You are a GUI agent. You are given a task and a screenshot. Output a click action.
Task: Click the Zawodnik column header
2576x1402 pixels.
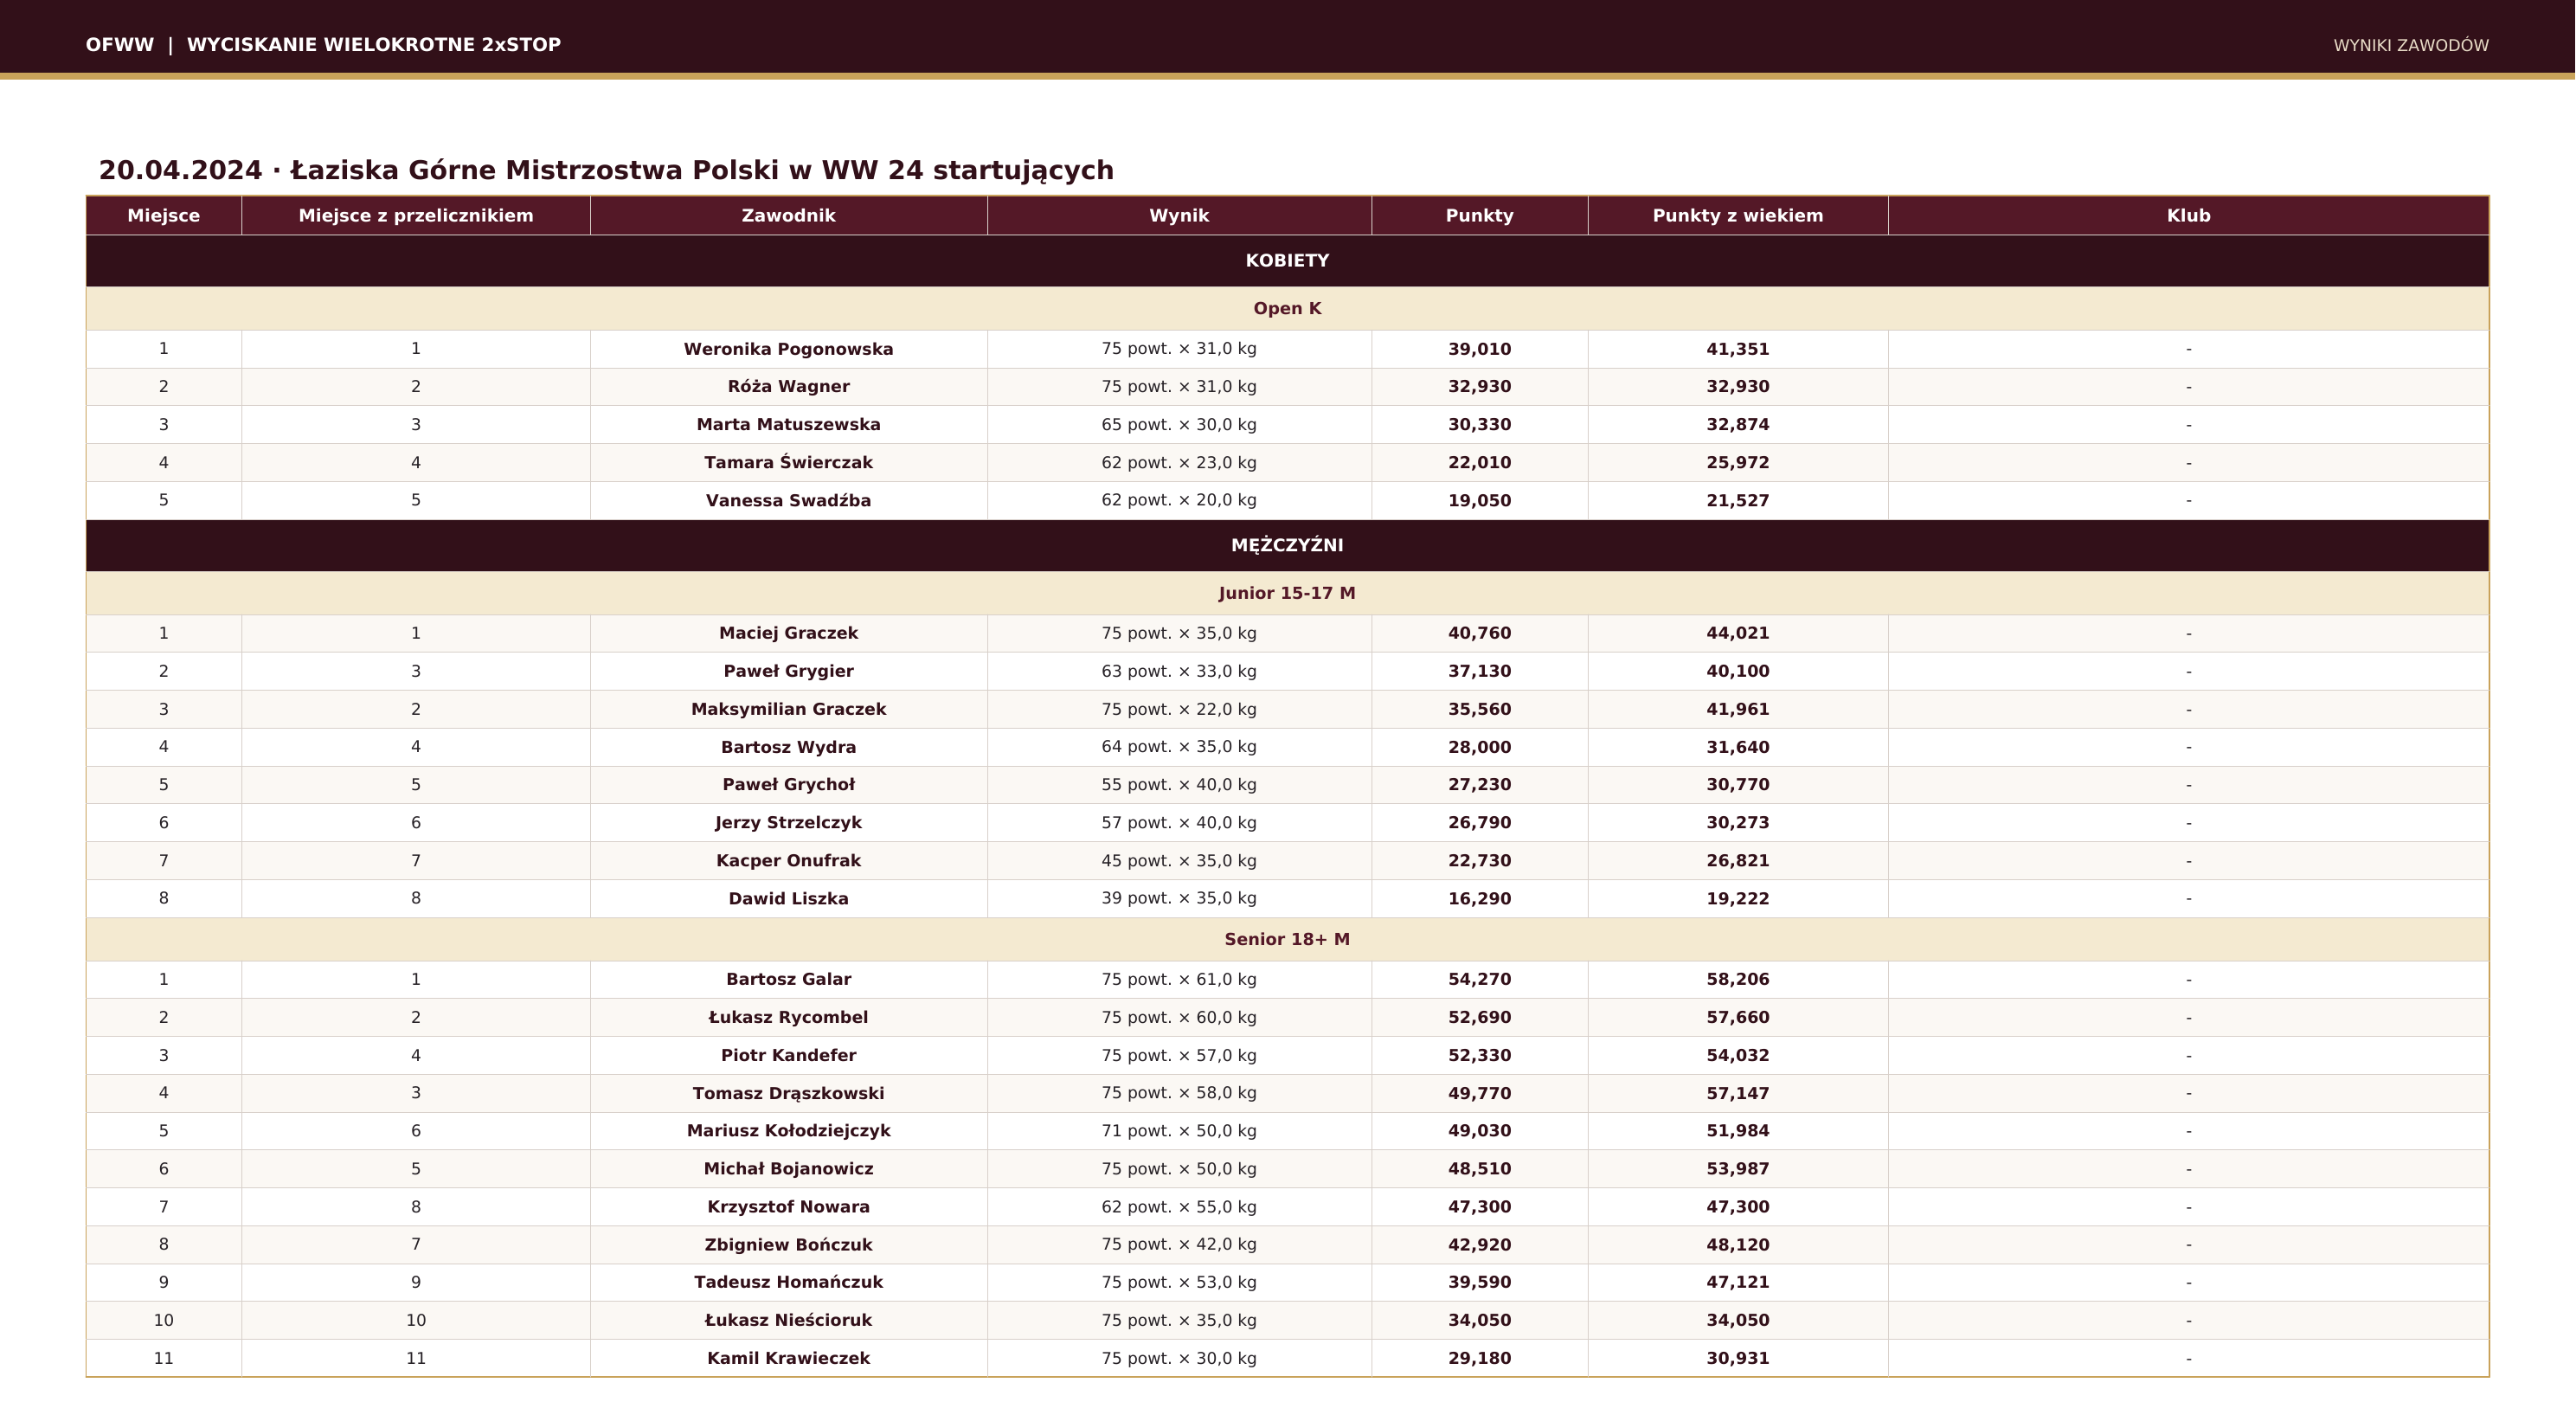tap(789, 216)
